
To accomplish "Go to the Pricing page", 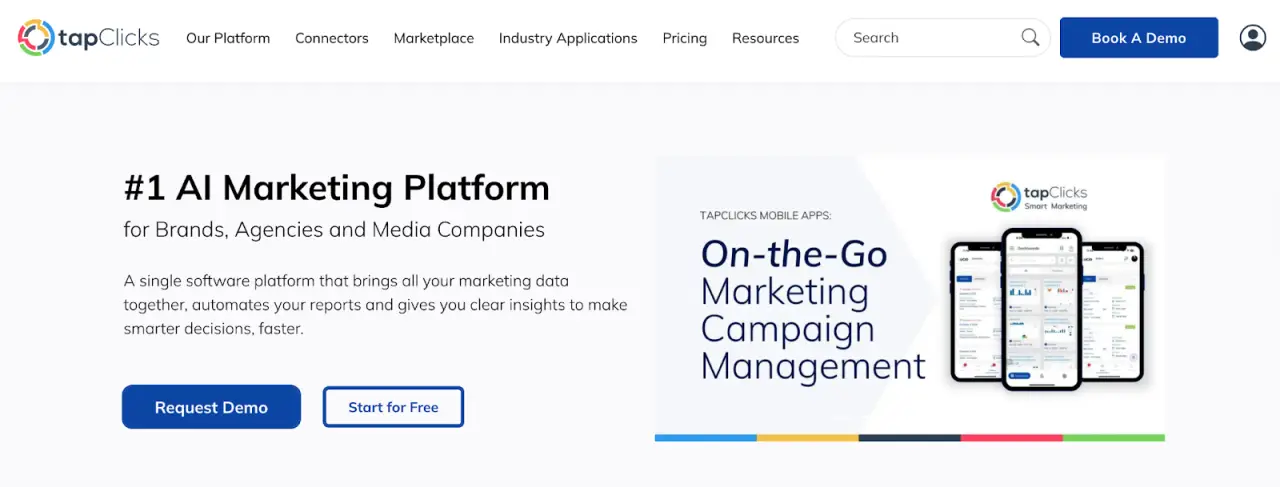I will tap(685, 38).
